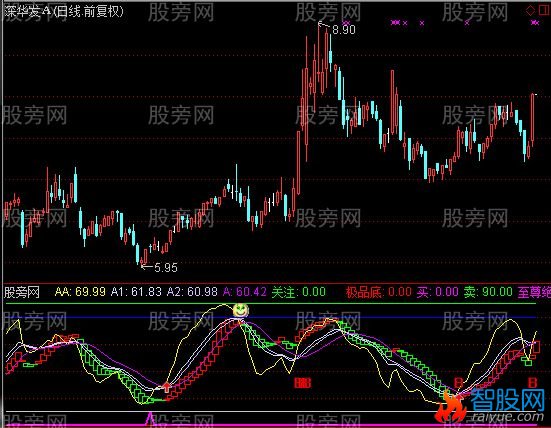Image resolution: width=551 pixels, height=428 pixels.
Task: Click the purple A: 60.42 indicator value
Action: [245, 292]
